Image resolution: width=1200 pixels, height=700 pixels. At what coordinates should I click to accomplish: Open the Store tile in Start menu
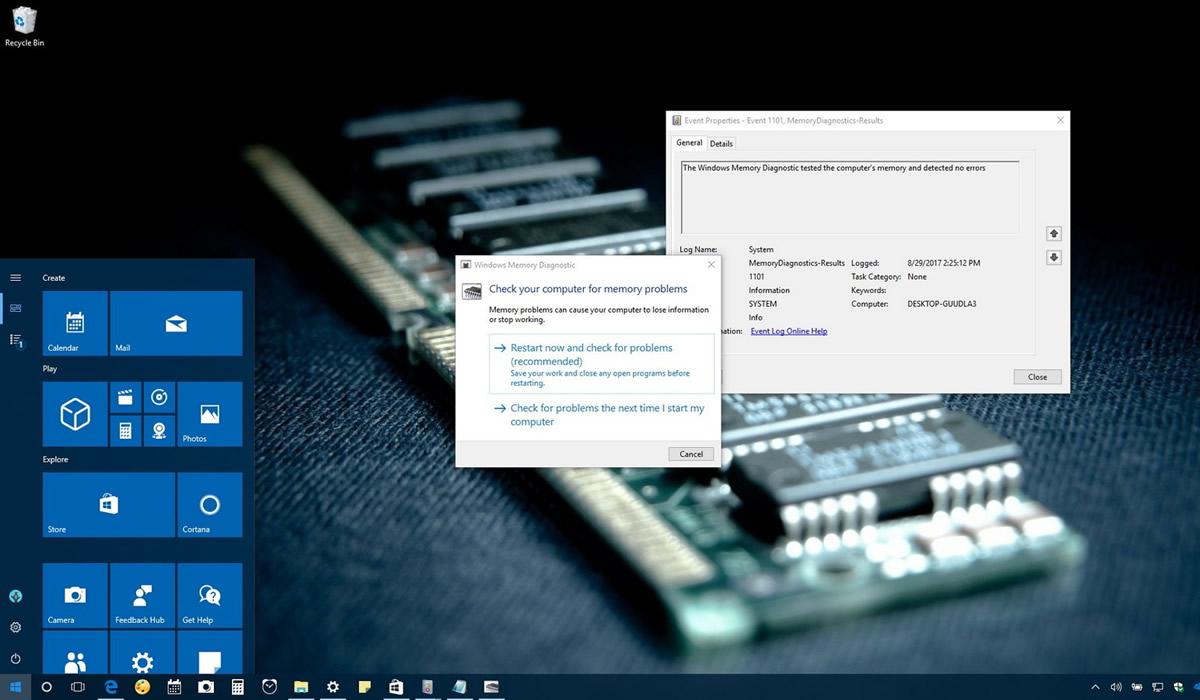(108, 505)
